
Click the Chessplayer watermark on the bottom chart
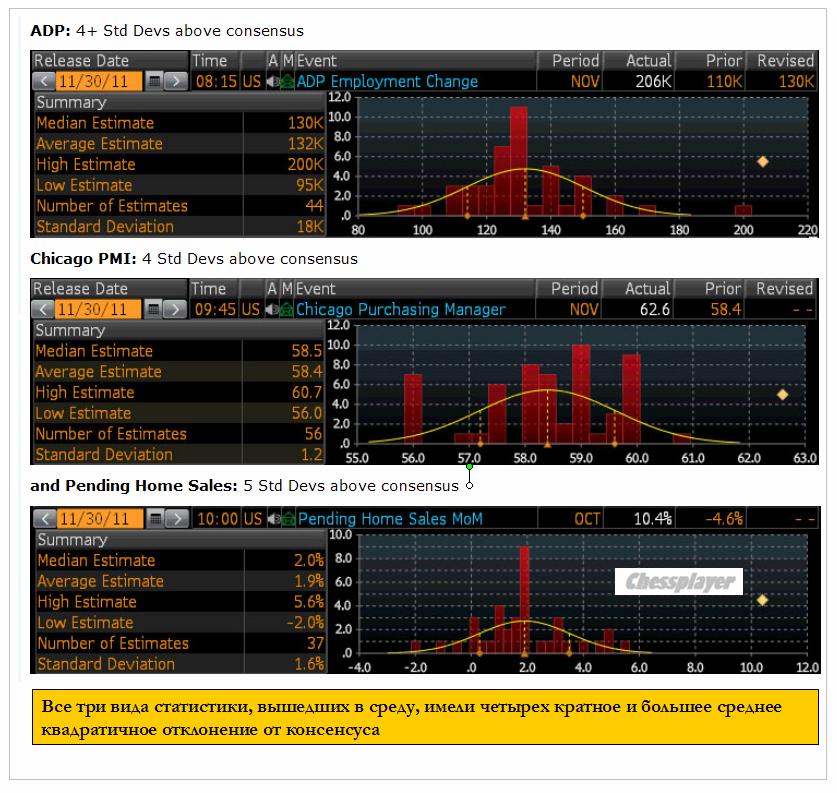678,581
